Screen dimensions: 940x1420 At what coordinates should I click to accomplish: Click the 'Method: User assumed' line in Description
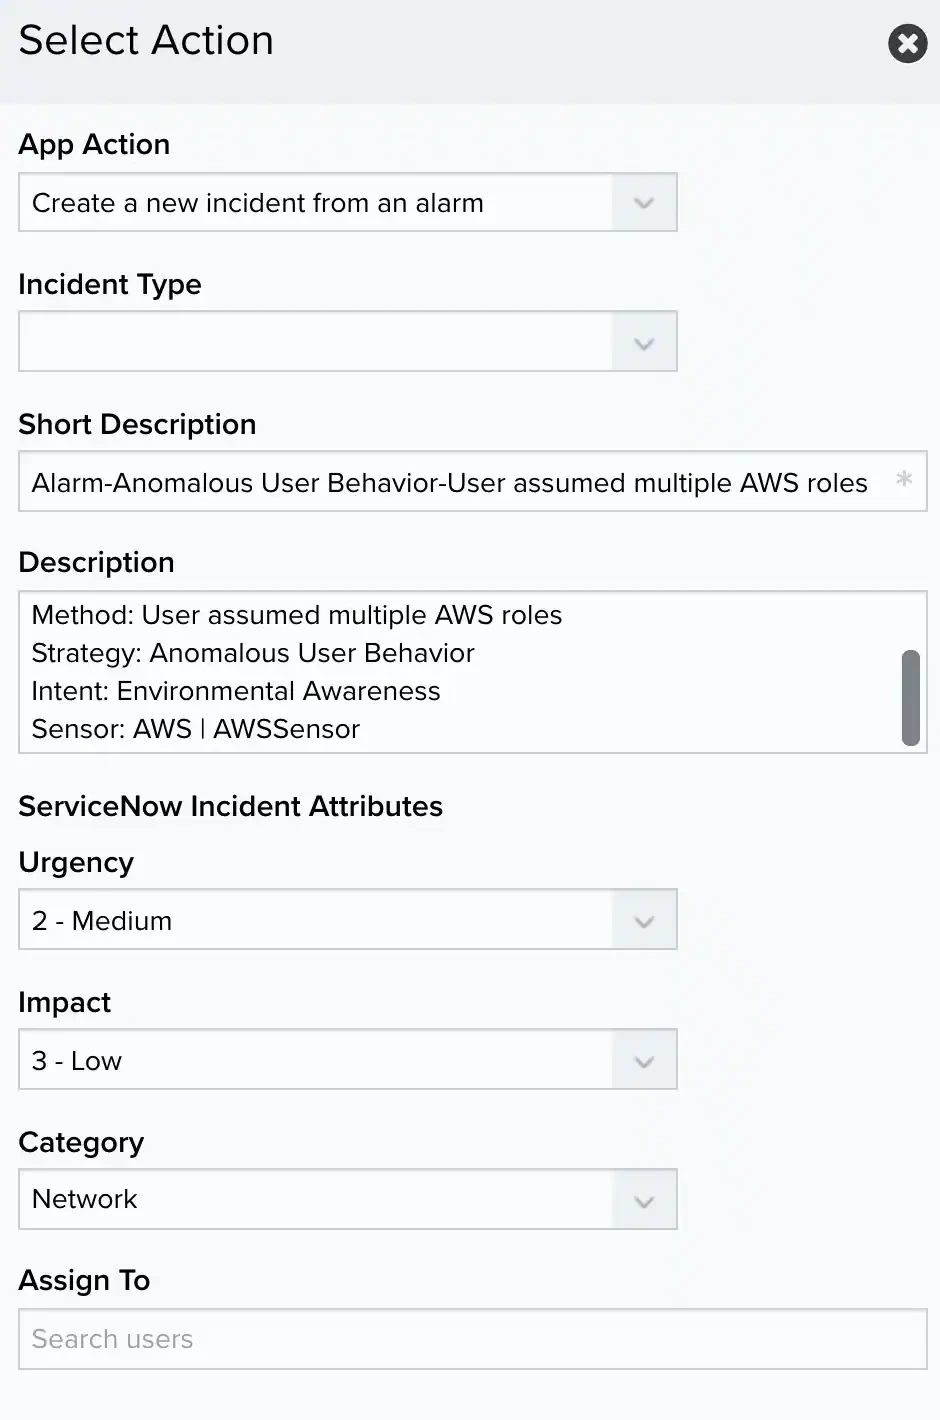[x=297, y=615]
